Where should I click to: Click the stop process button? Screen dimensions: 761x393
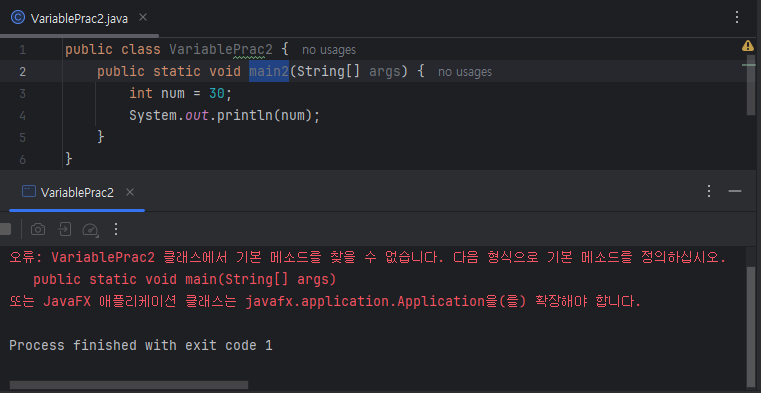(x=5, y=229)
